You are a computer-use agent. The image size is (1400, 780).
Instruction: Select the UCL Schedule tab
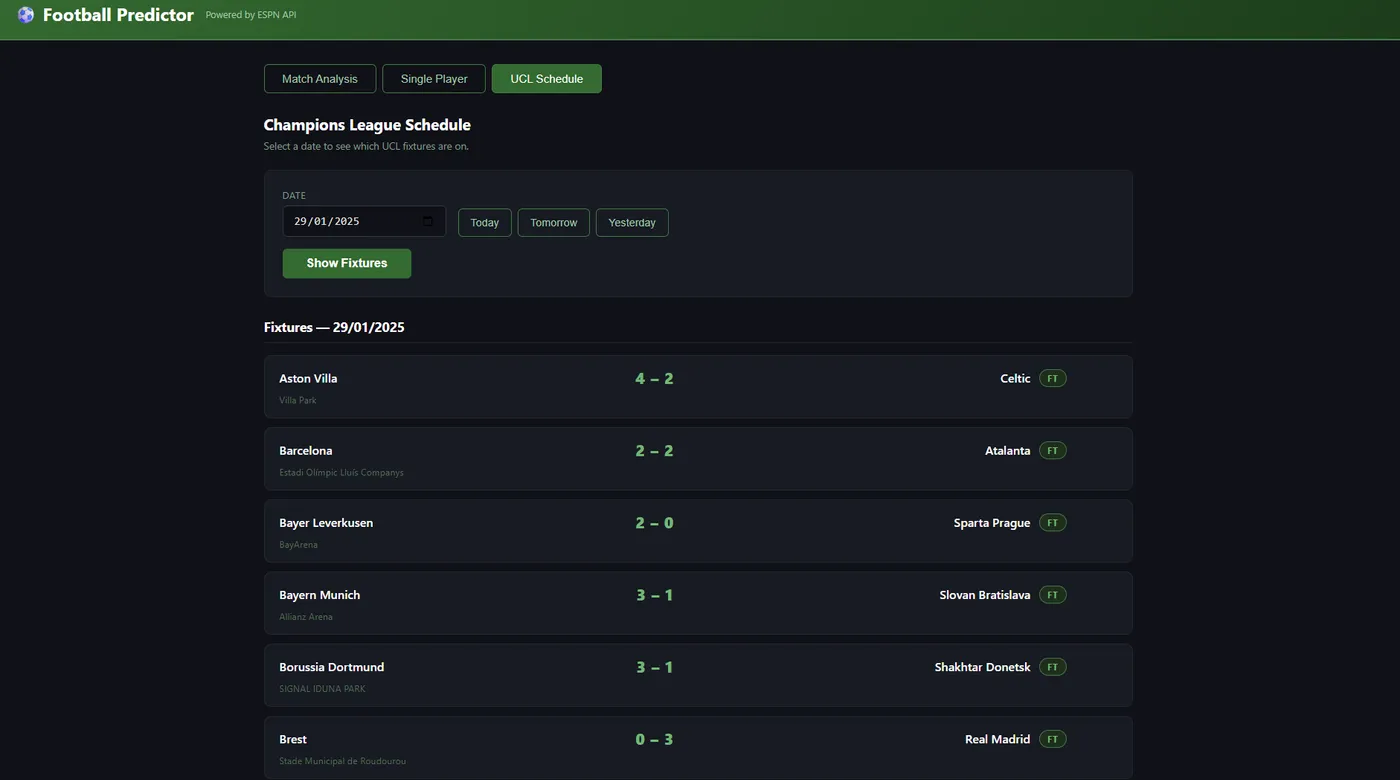[547, 79]
